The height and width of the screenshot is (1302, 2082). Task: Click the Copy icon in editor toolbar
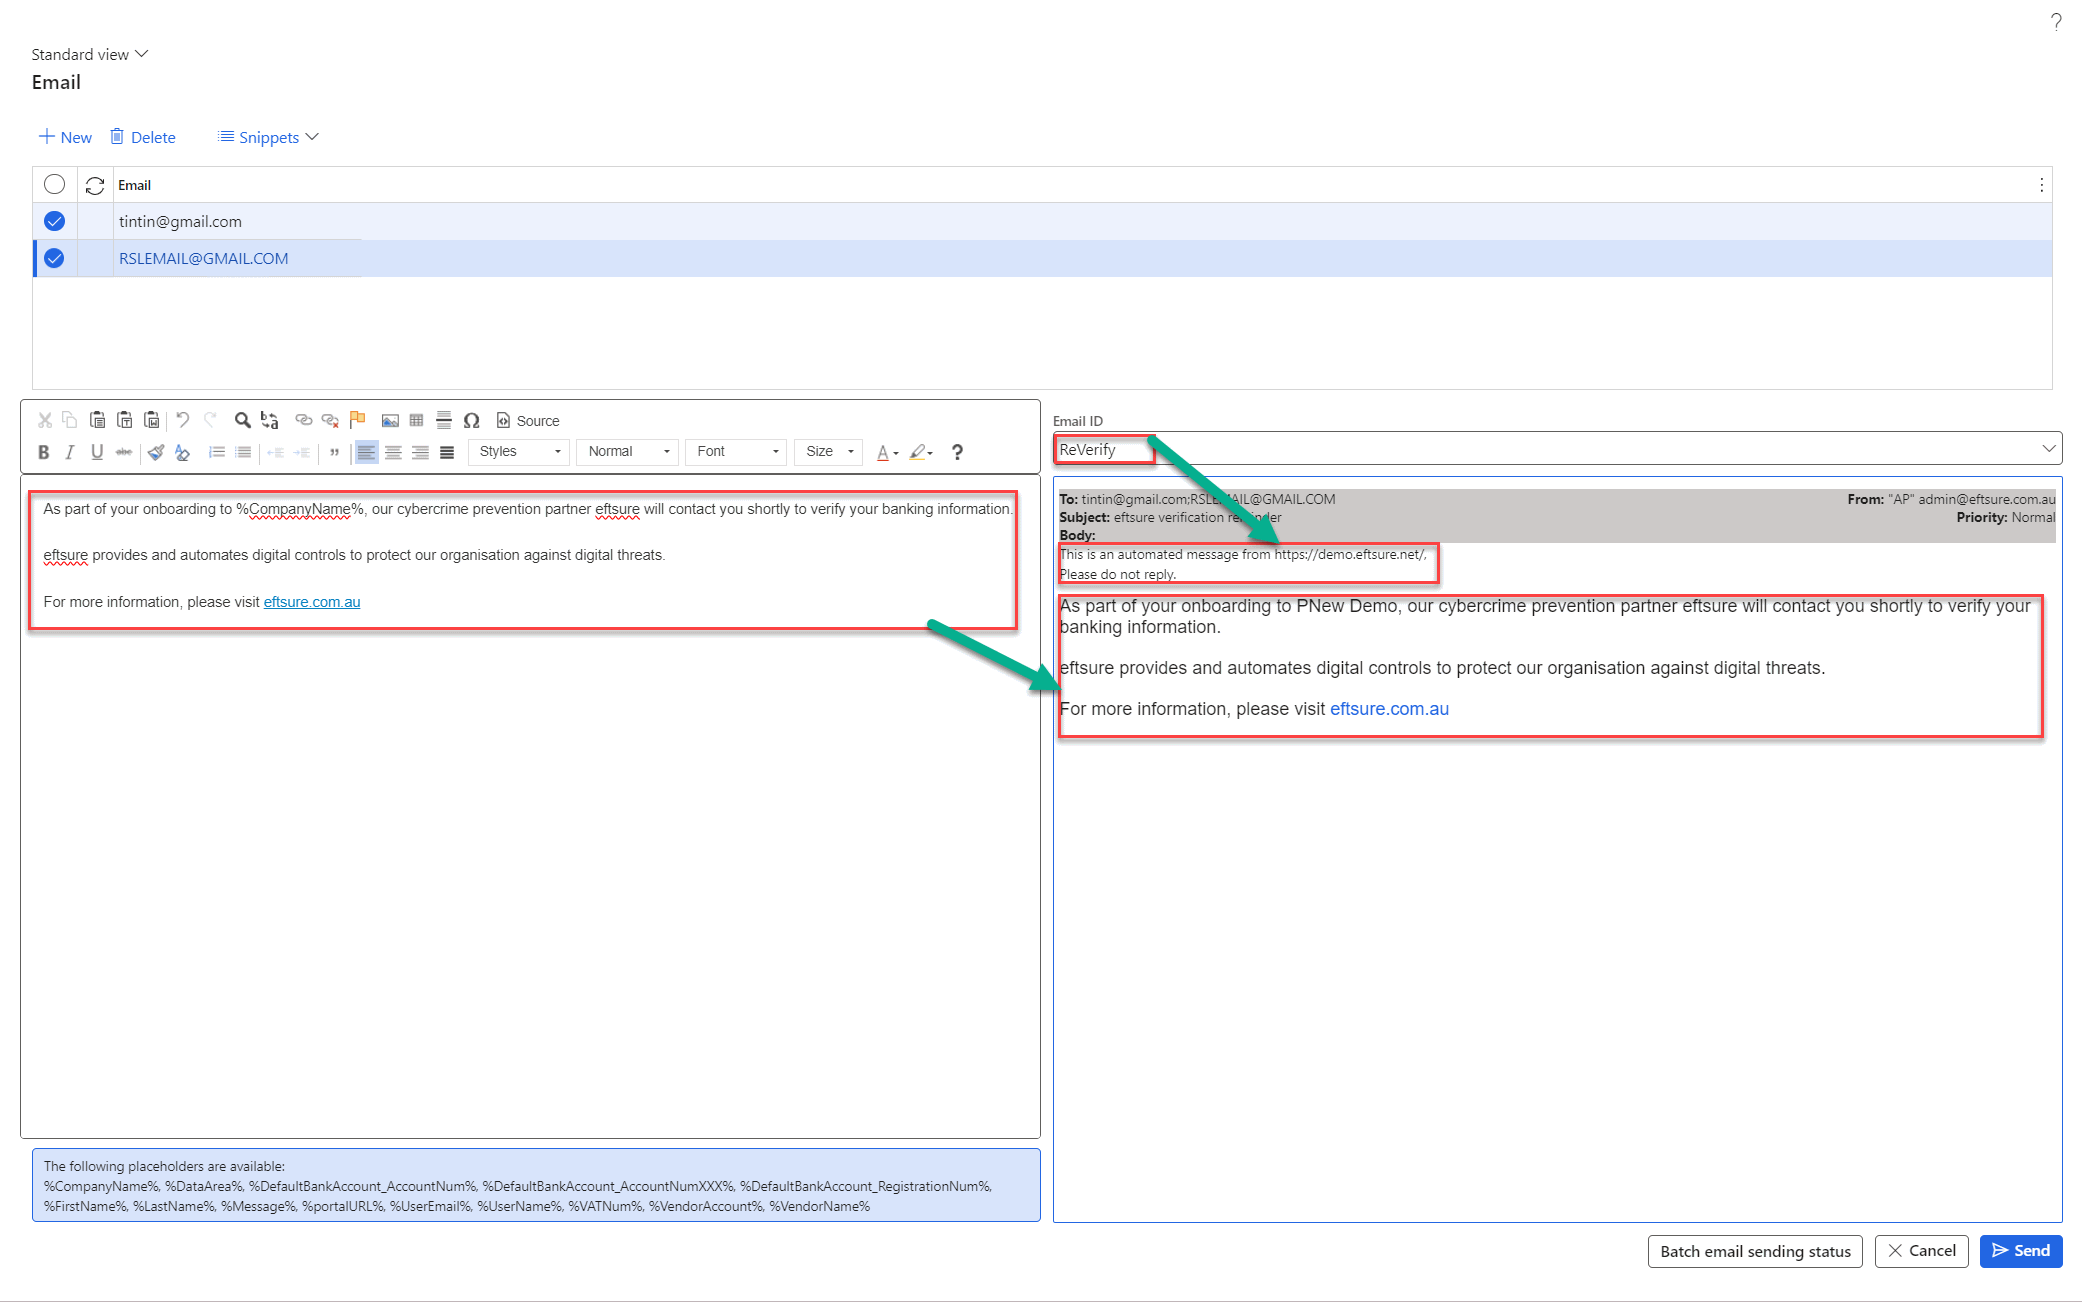coord(70,420)
